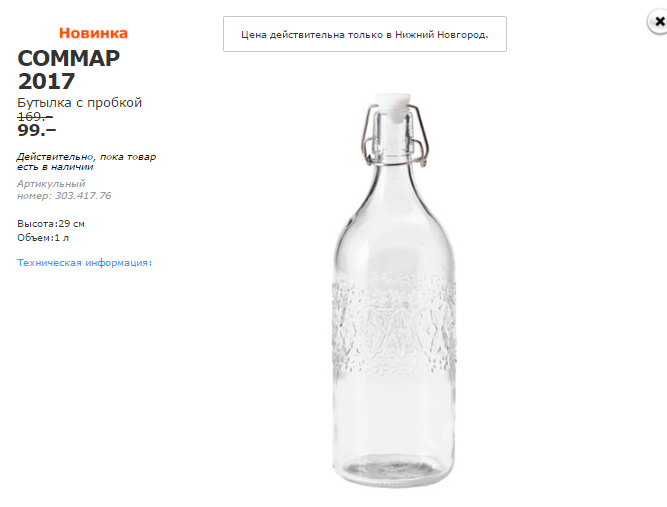Click the article number 303.417.76
The width and height of the screenshot is (667, 507).
(x=83, y=195)
